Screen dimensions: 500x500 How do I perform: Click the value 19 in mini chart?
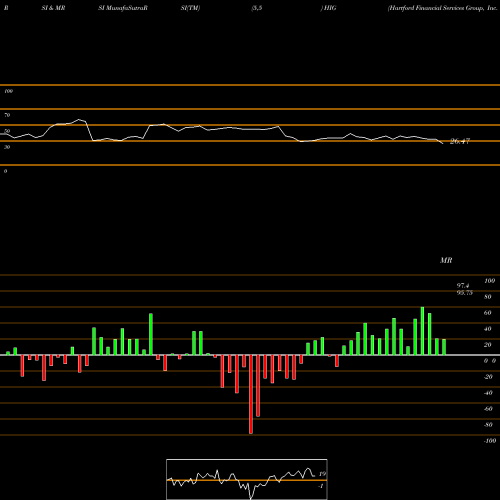point(322,474)
